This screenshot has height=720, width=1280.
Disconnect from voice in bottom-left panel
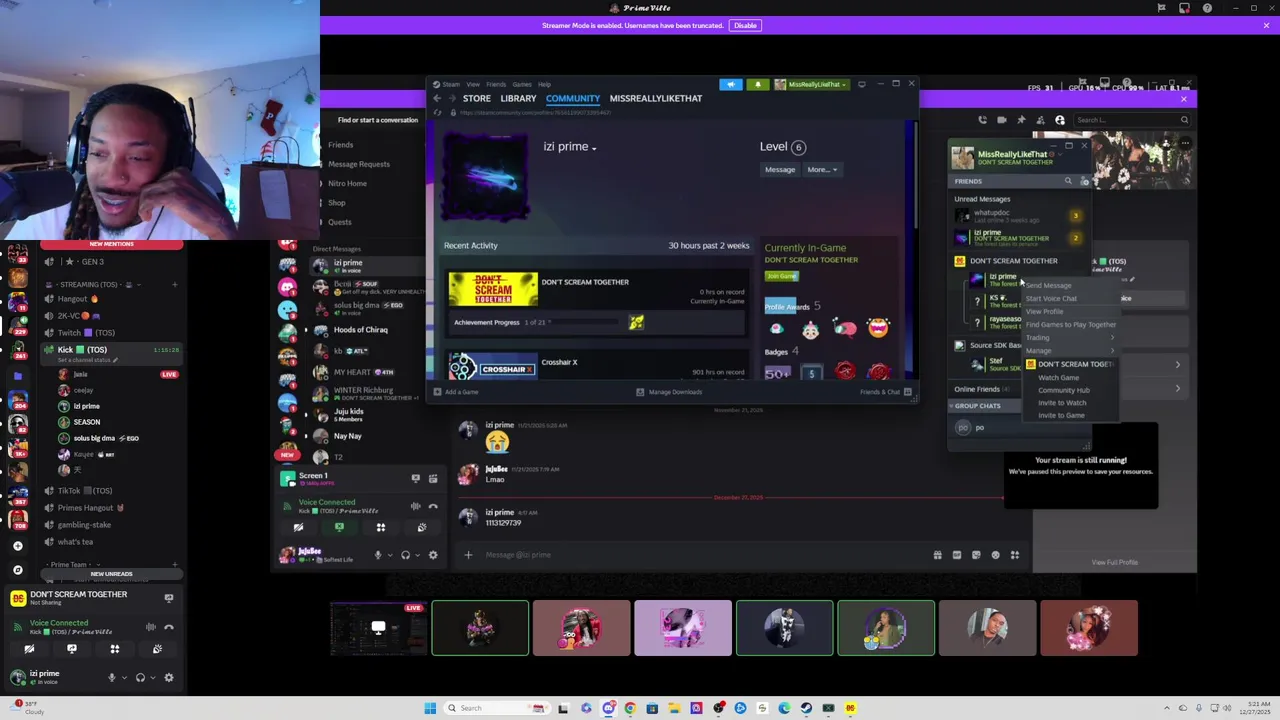[x=169, y=627]
